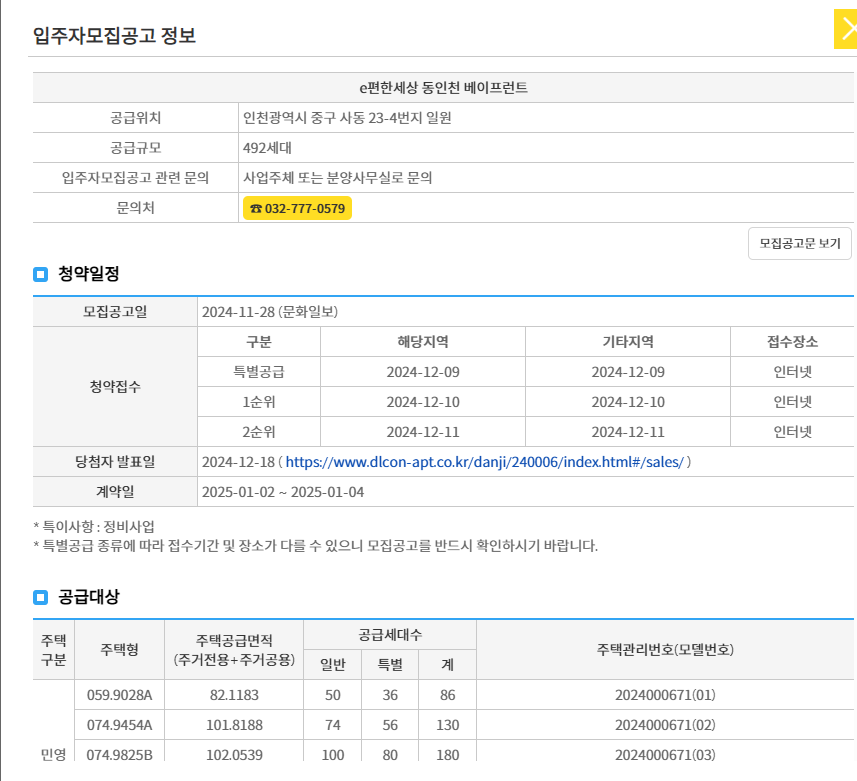Click 사업주체 또는 분양사무실로 문의 text

click(x=338, y=178)
